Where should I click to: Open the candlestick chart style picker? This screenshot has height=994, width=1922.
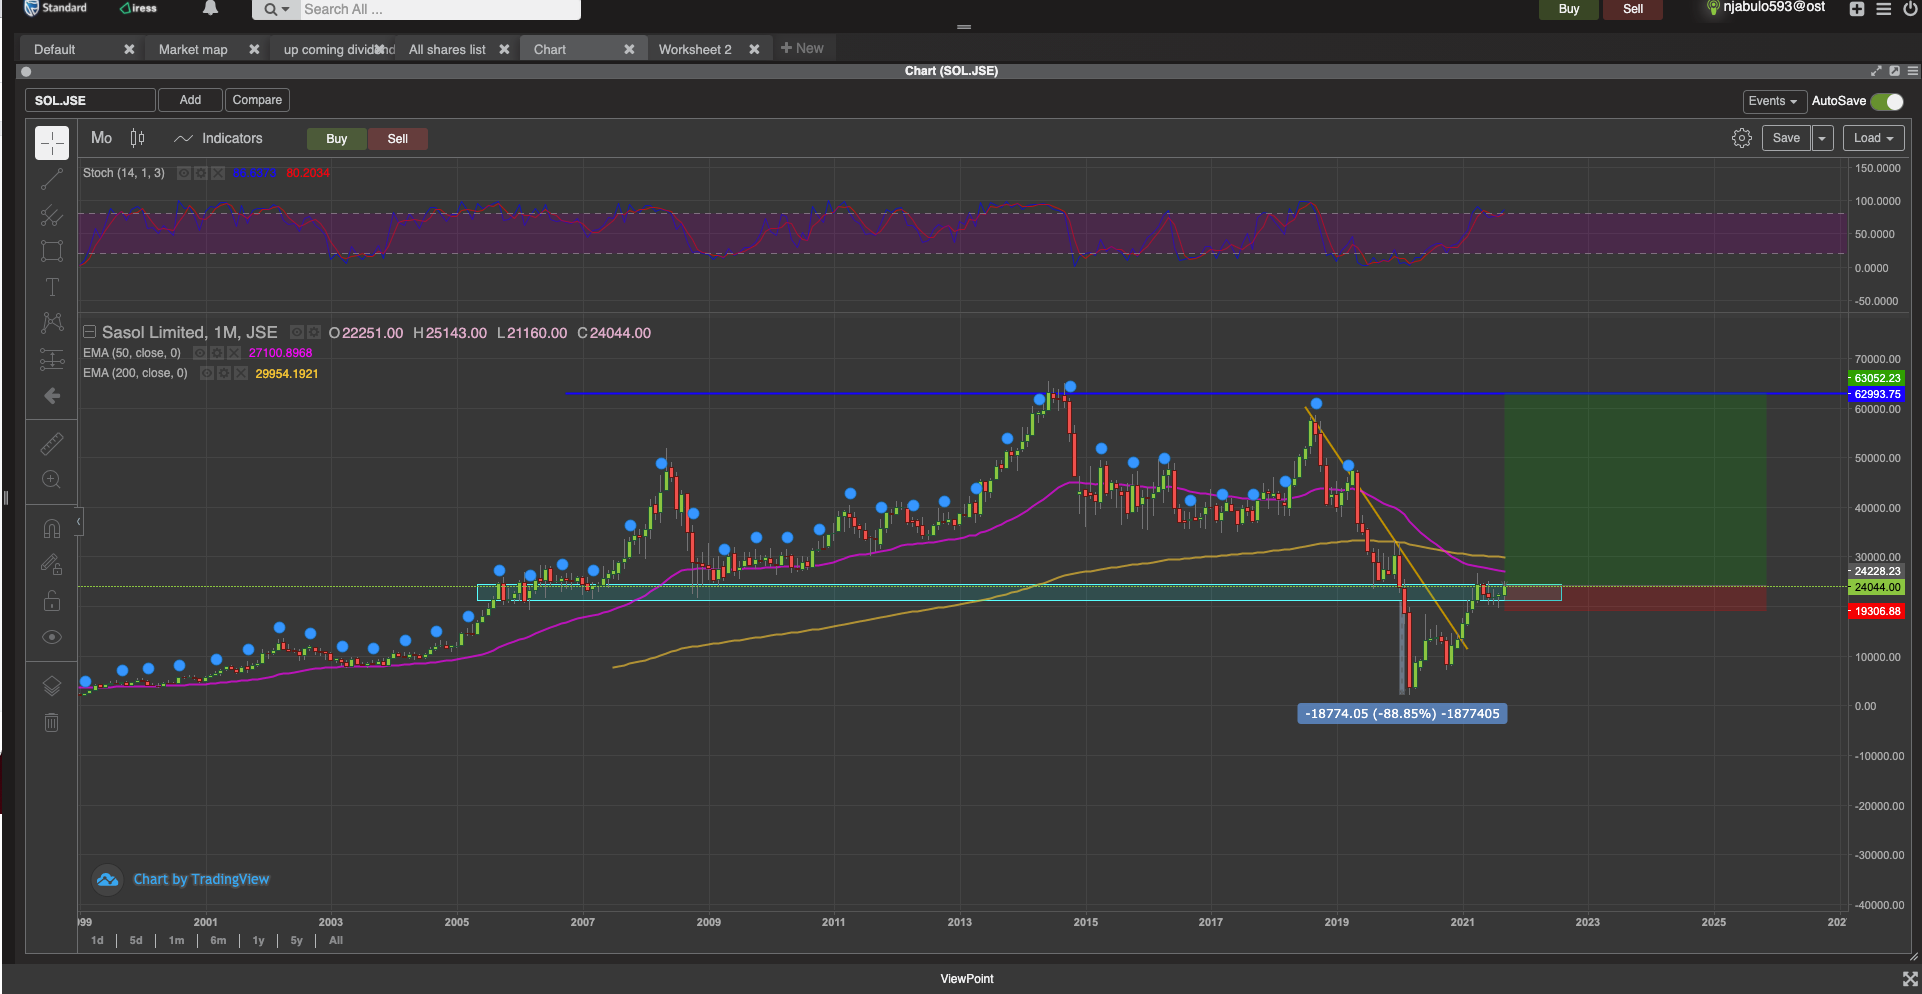(x=138, y=138)
